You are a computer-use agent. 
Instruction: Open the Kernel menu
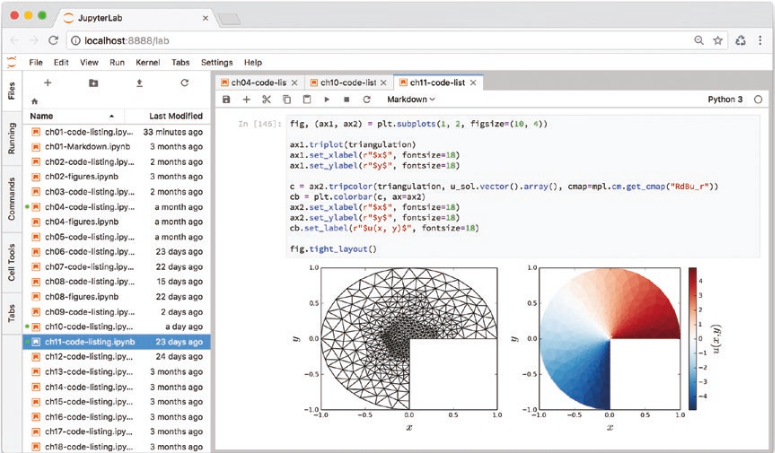148,62
